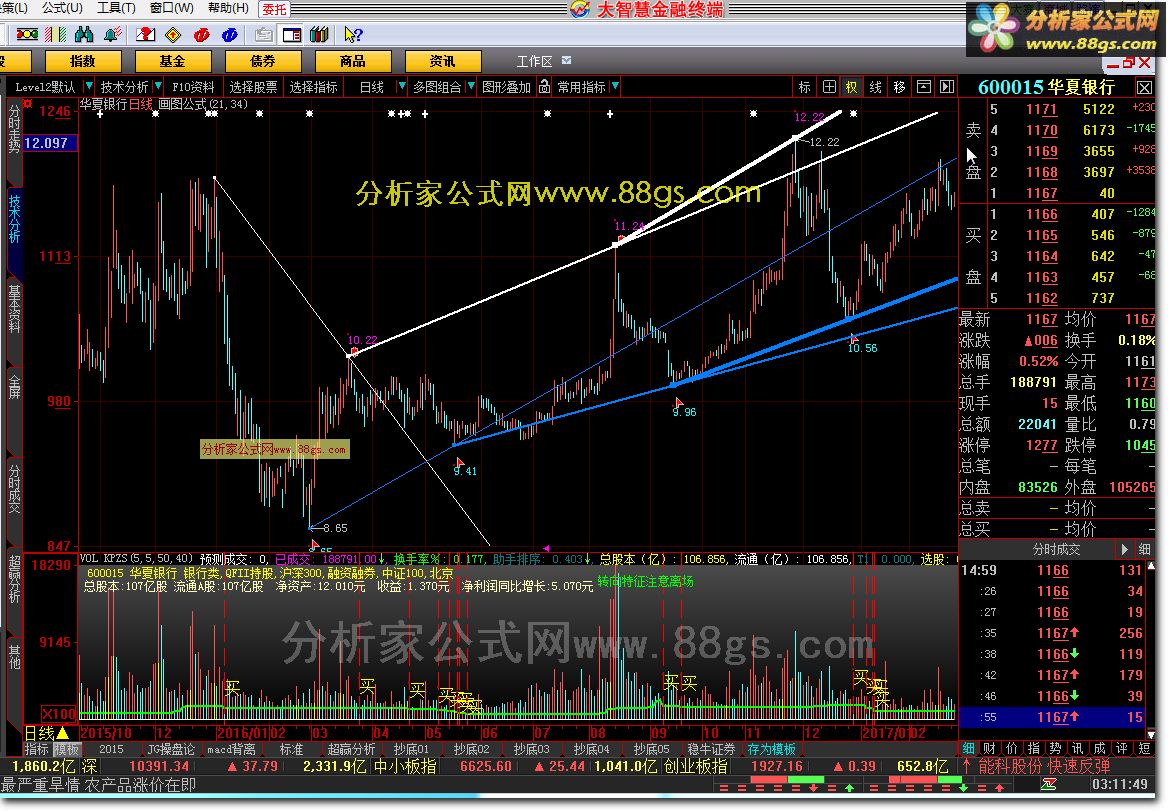
Task: Click the blue round toolbar icon
Action: [x=230, y=34]
